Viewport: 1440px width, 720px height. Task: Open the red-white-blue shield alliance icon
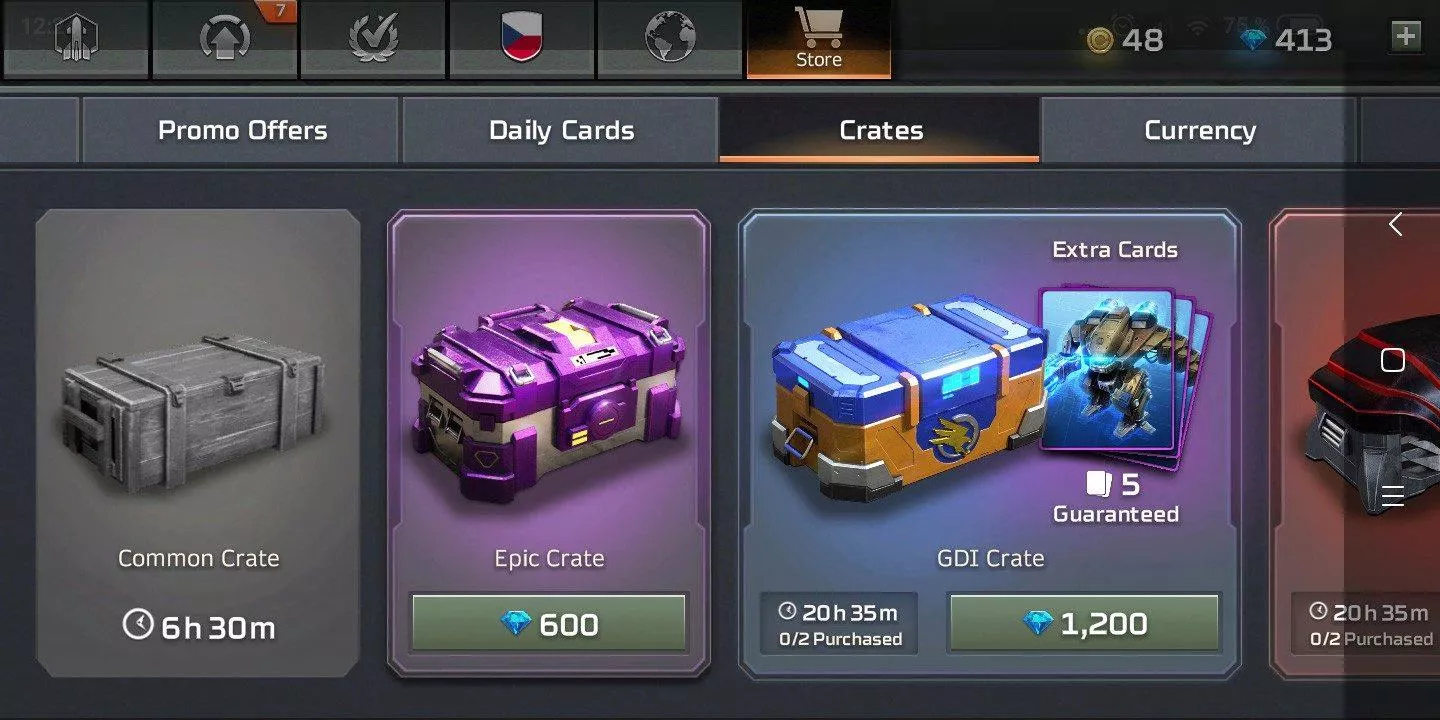coord(522,38)
